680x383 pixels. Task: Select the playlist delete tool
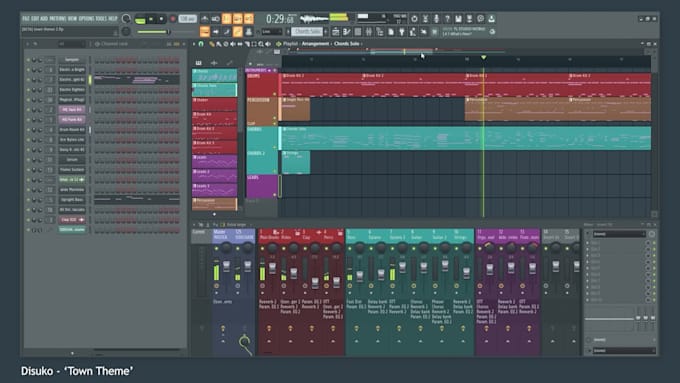tap(226, 44)
